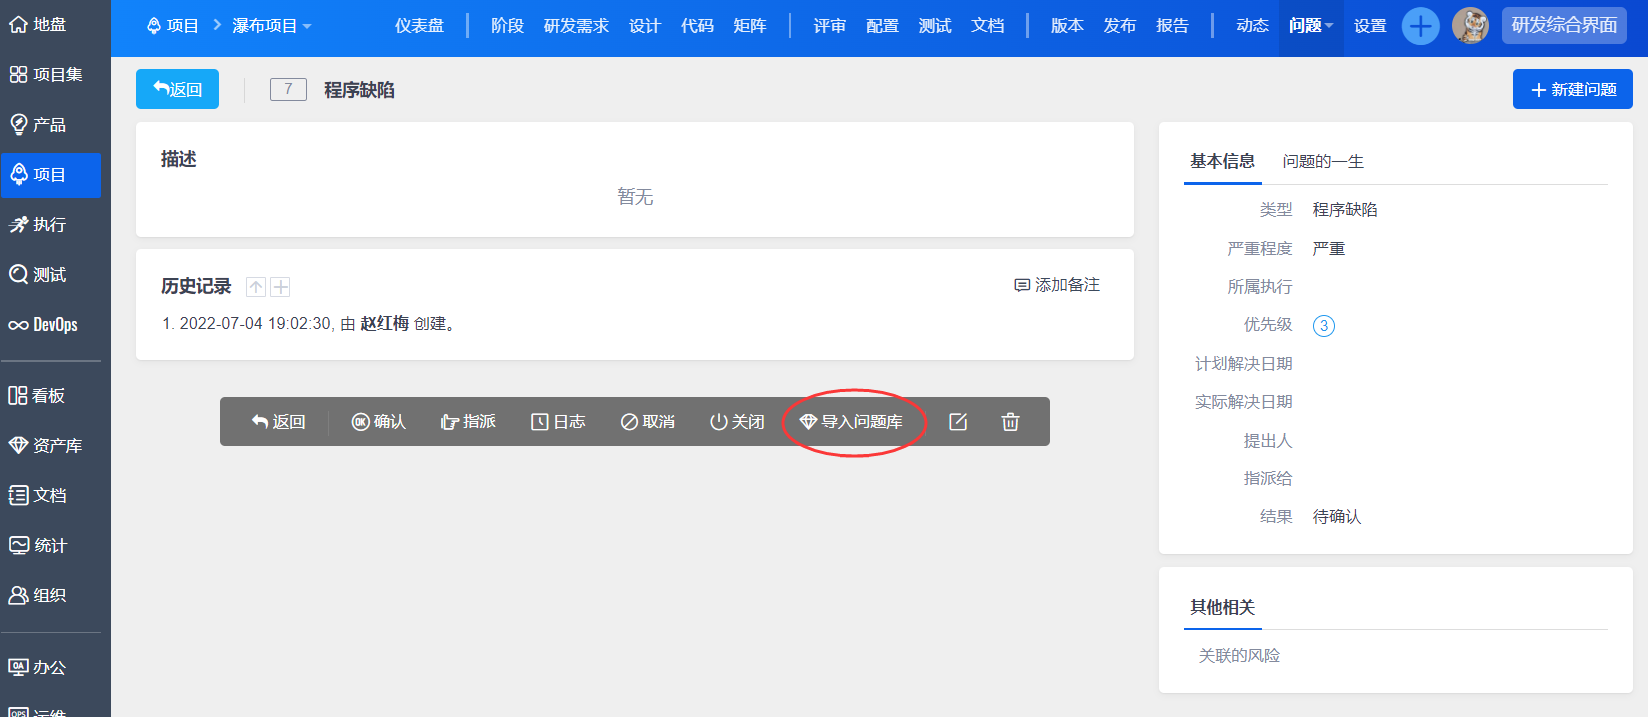Screen dimensions: 1648x717
Task: Click the 严重 severity value
Action: pyautogui.click(x=1329, y=249)
